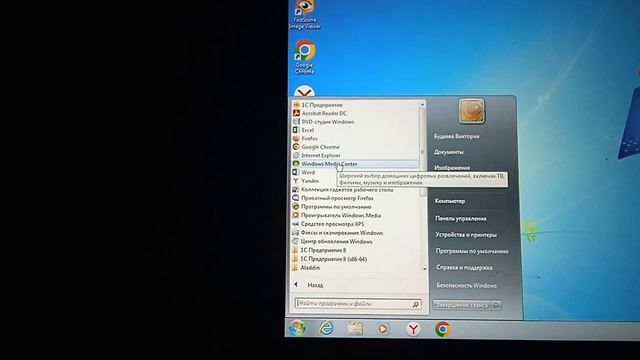Expand the 1C Предприятие 8 (x86-64) folder

(x=330, y=259)
